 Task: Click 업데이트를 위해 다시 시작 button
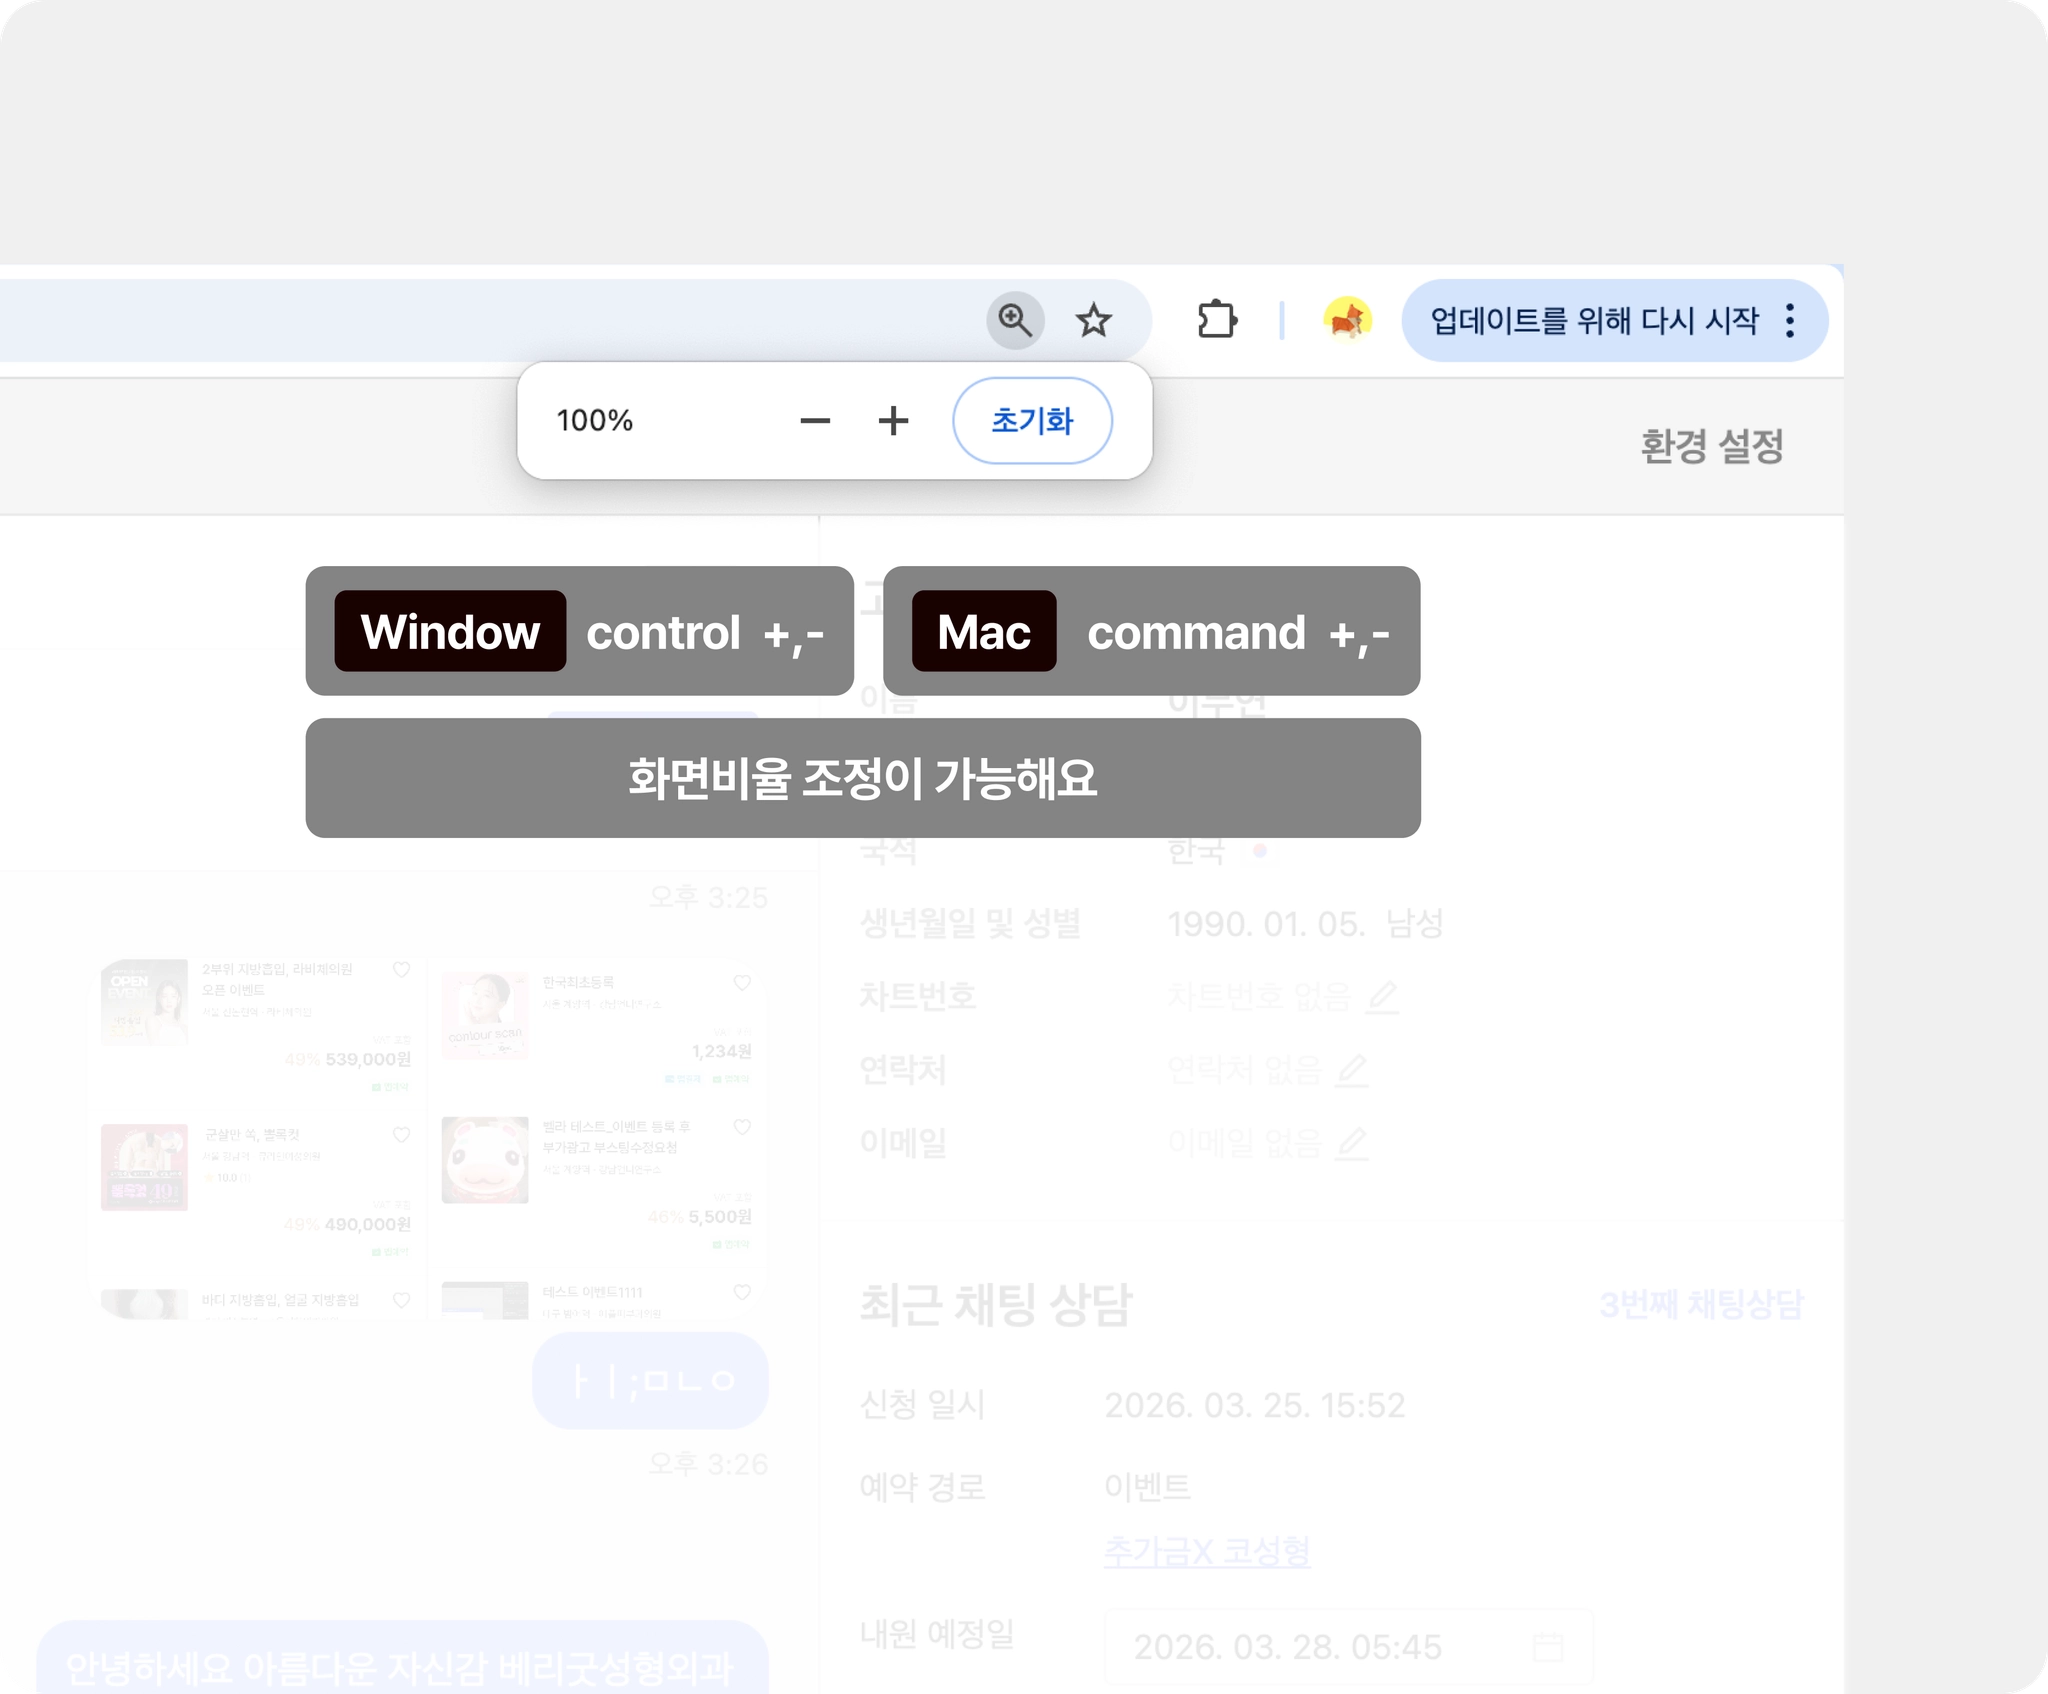(x=1593, y=321)
